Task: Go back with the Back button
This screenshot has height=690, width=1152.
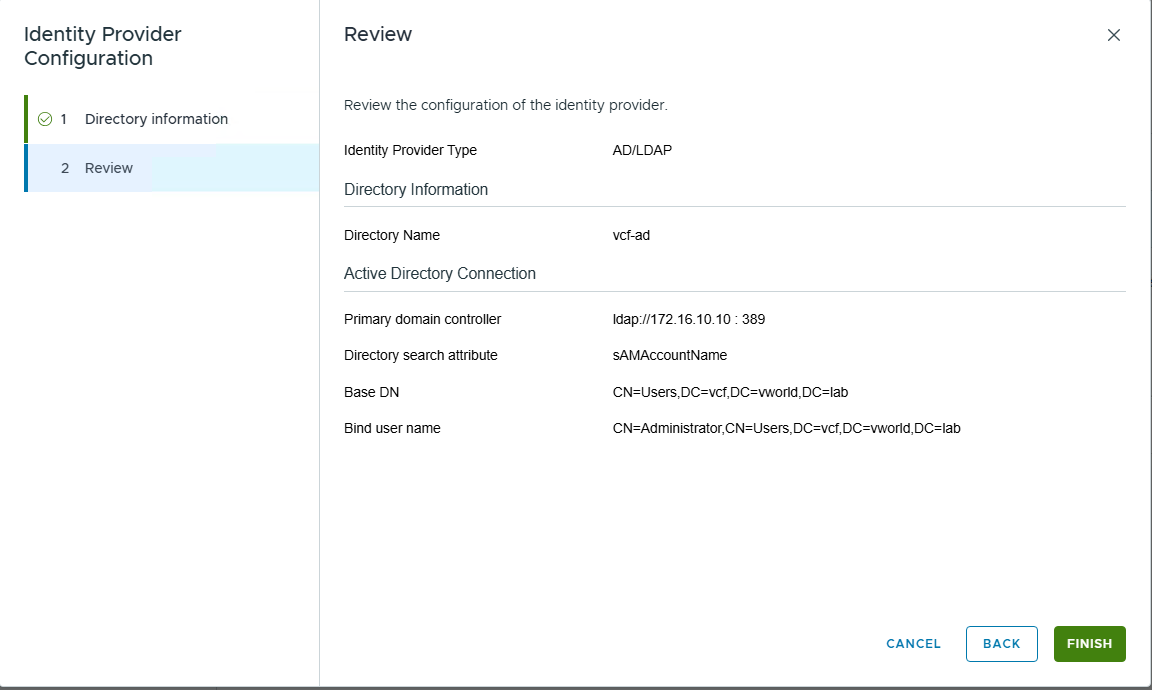Action: (1001, 644)
